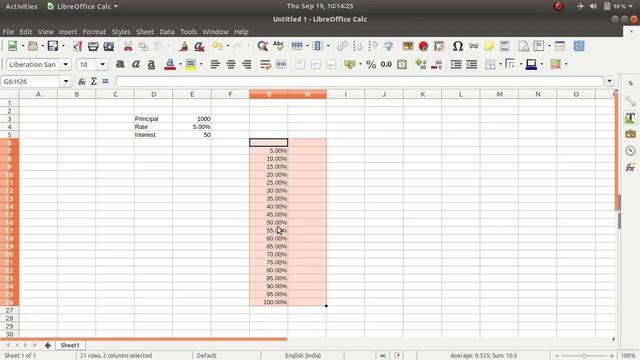
Task: Insert a chart with the pie icon
Action: [x=423, y=46]
